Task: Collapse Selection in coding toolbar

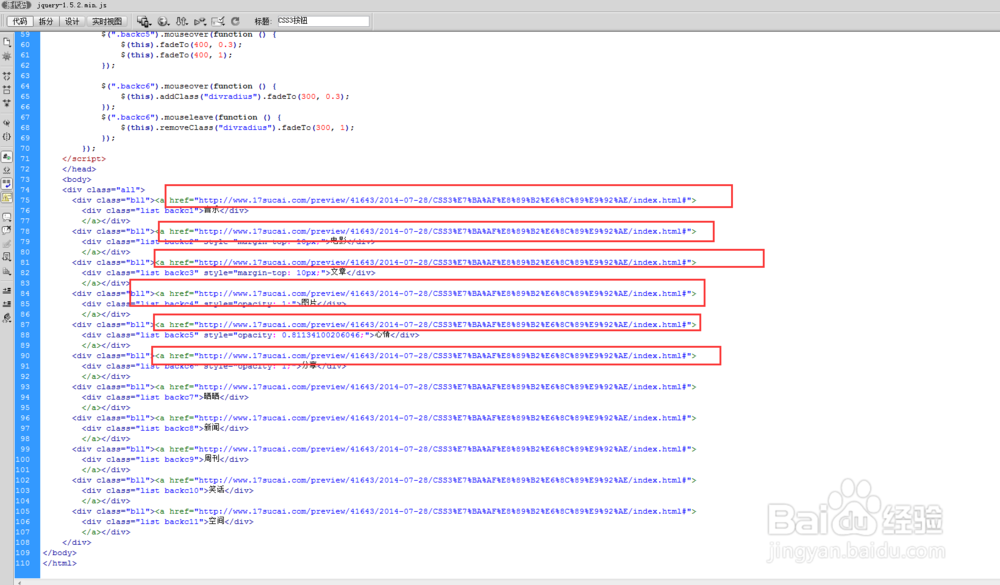Action: pyautogui.click(x=7, y=89)
